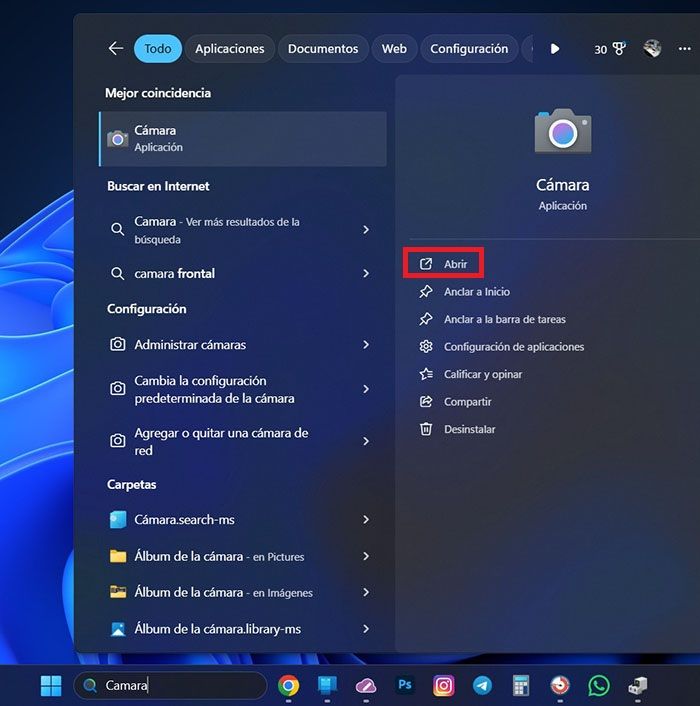The image size is (700, 706).
Task: Click the taskbar search box with Camara
Action: click(x=170, y=685)
